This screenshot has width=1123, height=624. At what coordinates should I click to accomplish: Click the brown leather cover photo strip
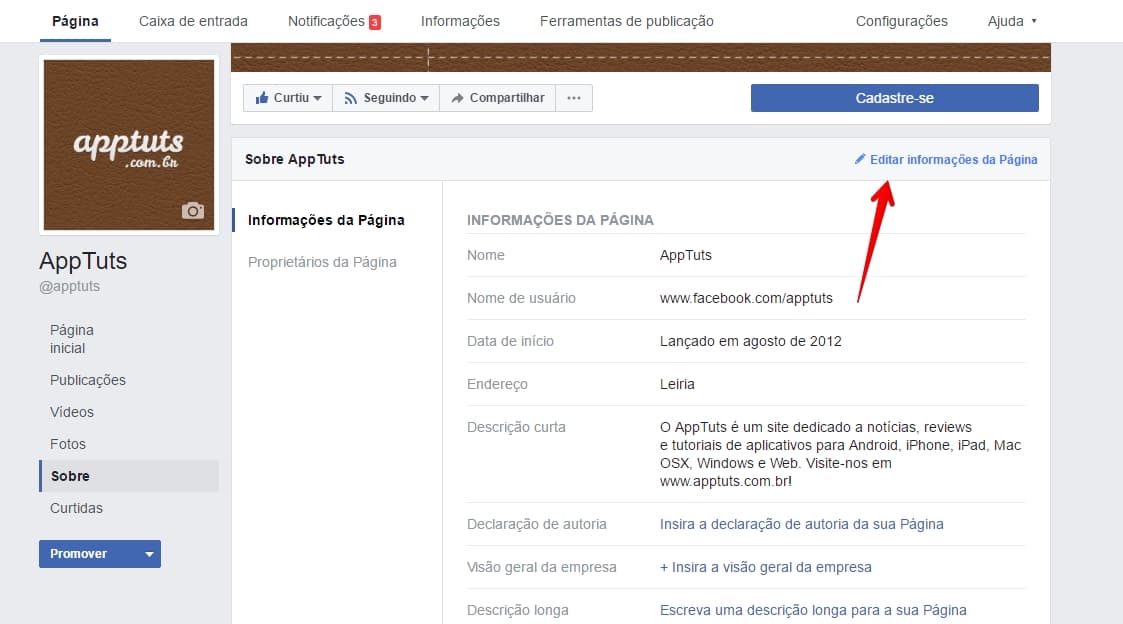[640, 57]
